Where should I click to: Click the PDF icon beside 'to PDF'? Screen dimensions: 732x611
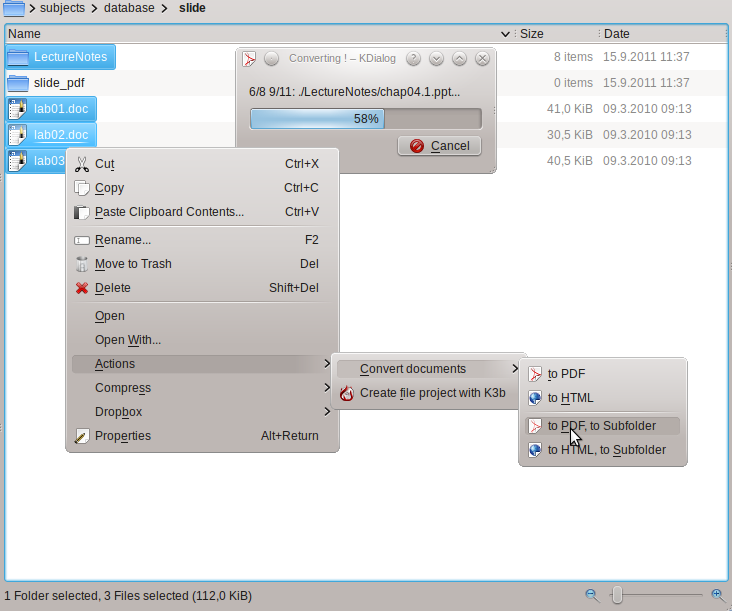[x=535, y=374]
